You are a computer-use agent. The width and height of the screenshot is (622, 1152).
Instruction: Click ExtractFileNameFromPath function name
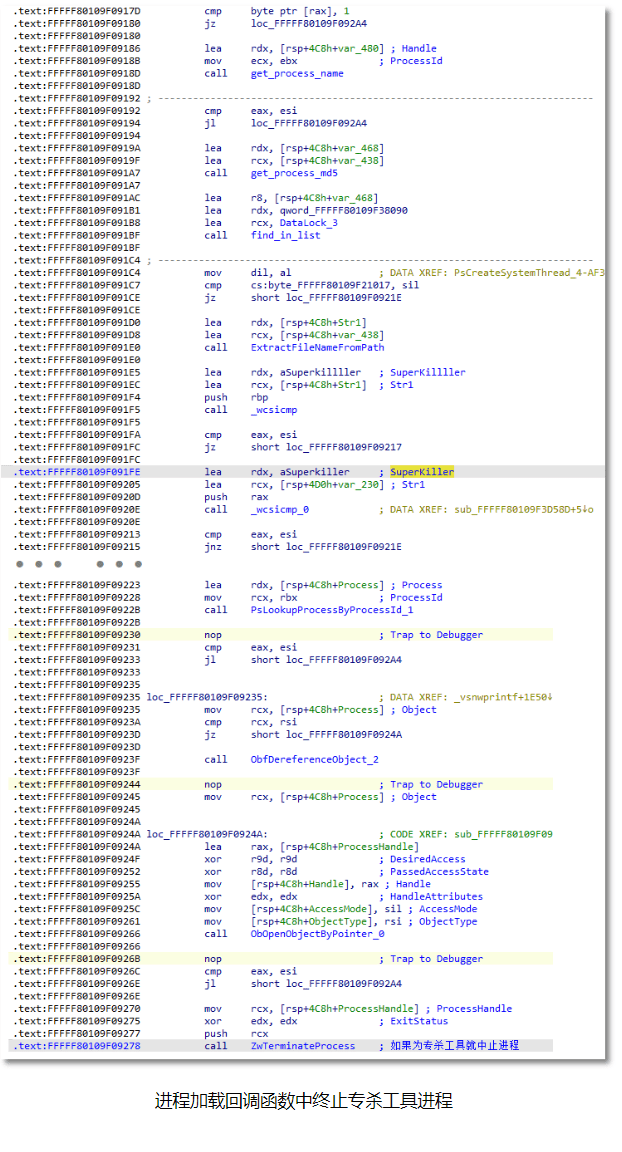317,348
